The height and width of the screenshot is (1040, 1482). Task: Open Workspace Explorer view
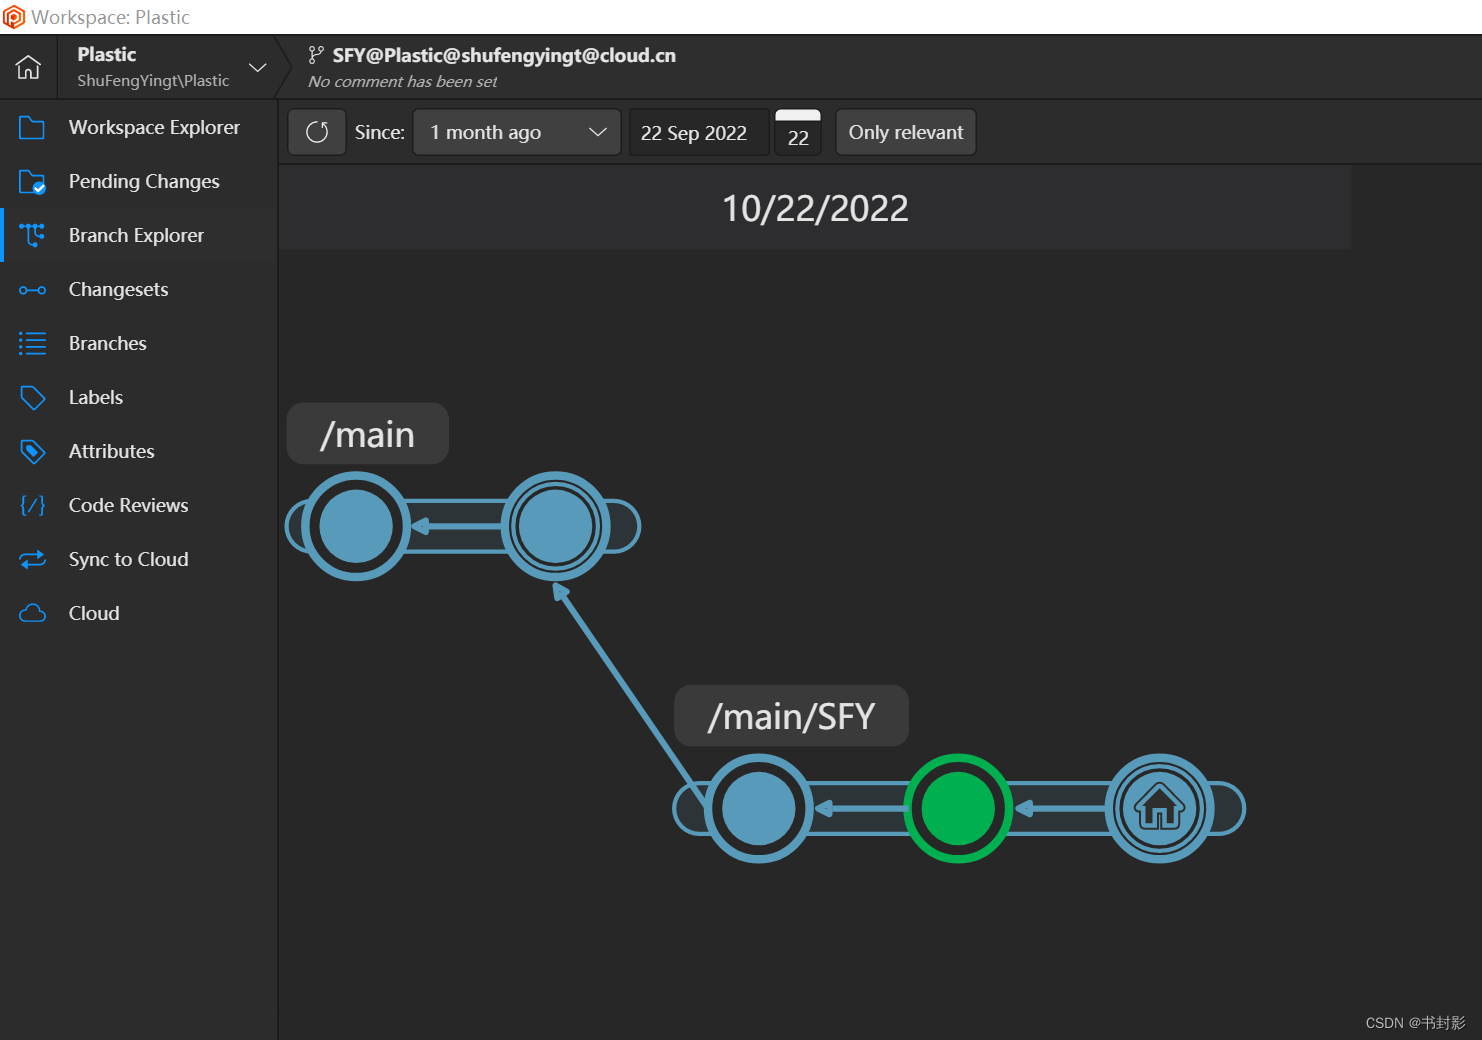[x=138, y=127]
